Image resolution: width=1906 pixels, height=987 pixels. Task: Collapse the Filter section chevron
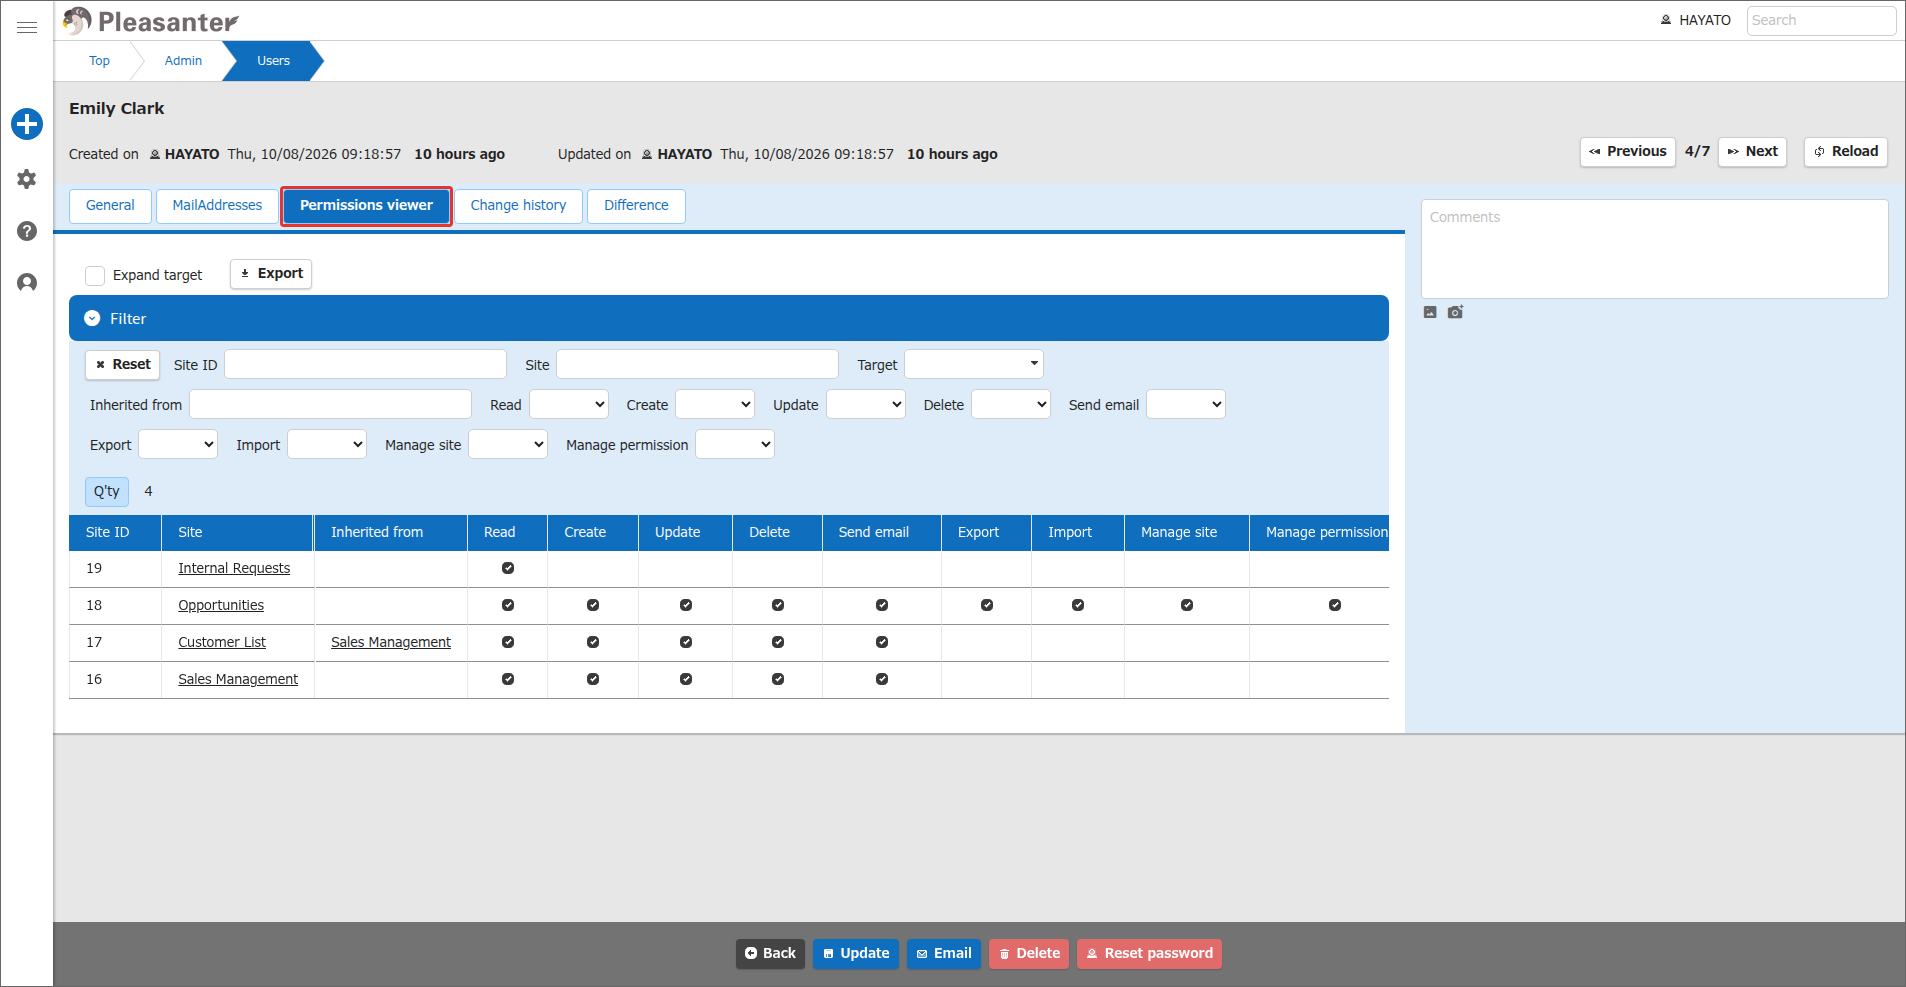92,318
